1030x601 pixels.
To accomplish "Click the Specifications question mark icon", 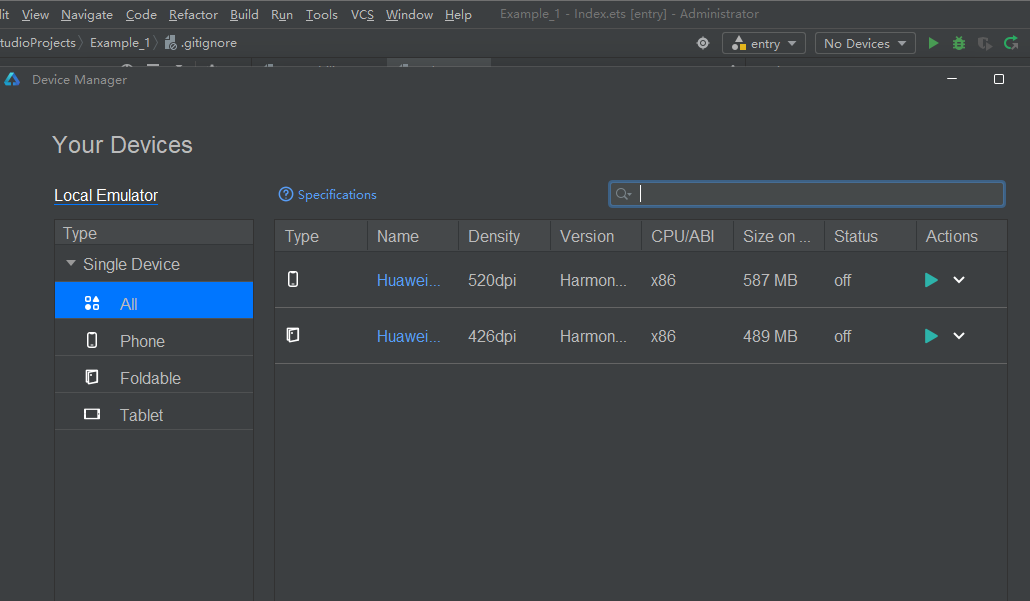I will click(286, 194).
